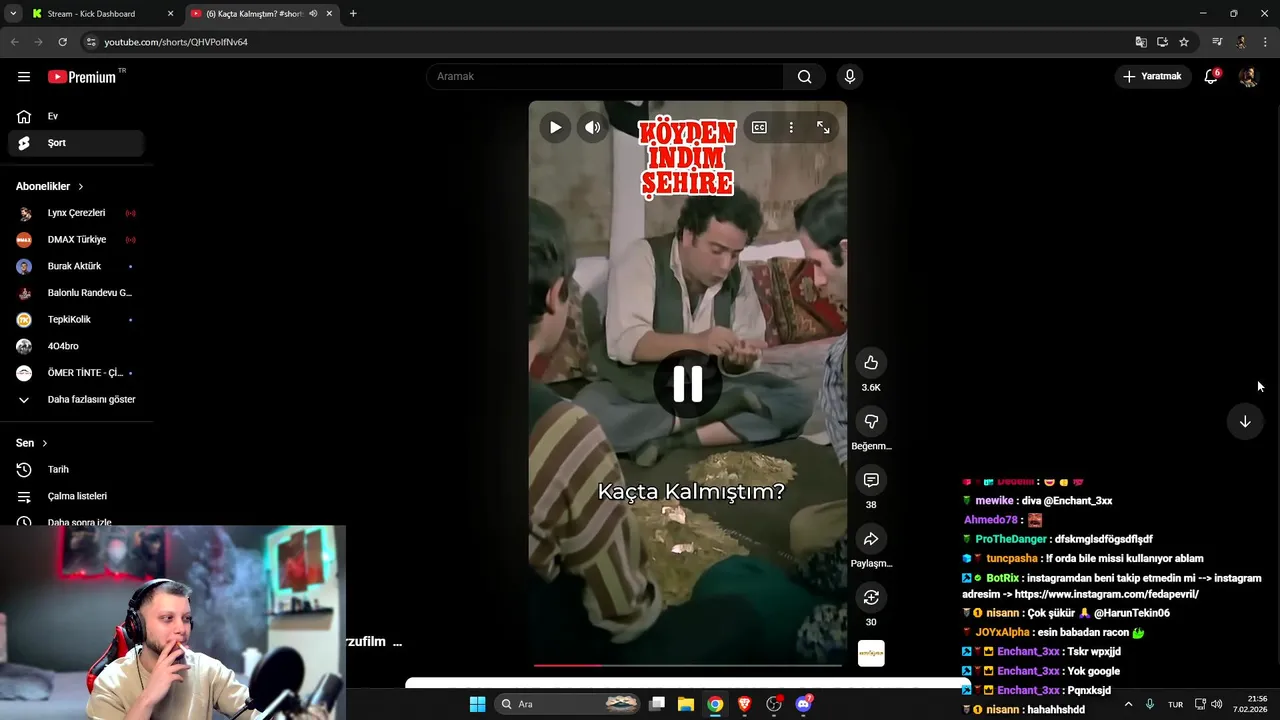The image size is (1280, 720).
Task: Share this short via Paylaşım icon
Action: coord(871,539)
